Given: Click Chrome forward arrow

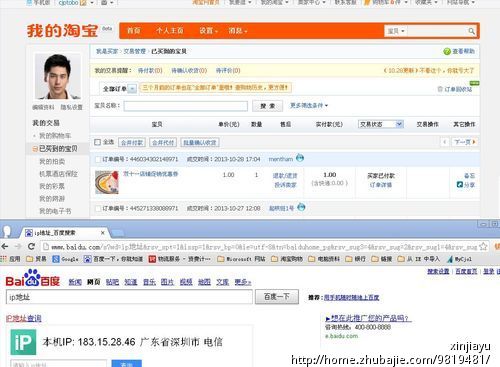Looking at the screenshot, I should click(18, 247).
